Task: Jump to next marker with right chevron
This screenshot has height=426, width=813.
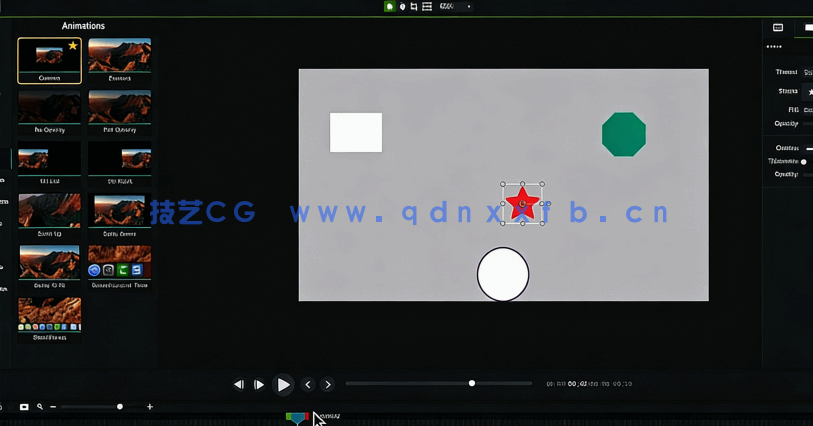Action: (328, 385)
